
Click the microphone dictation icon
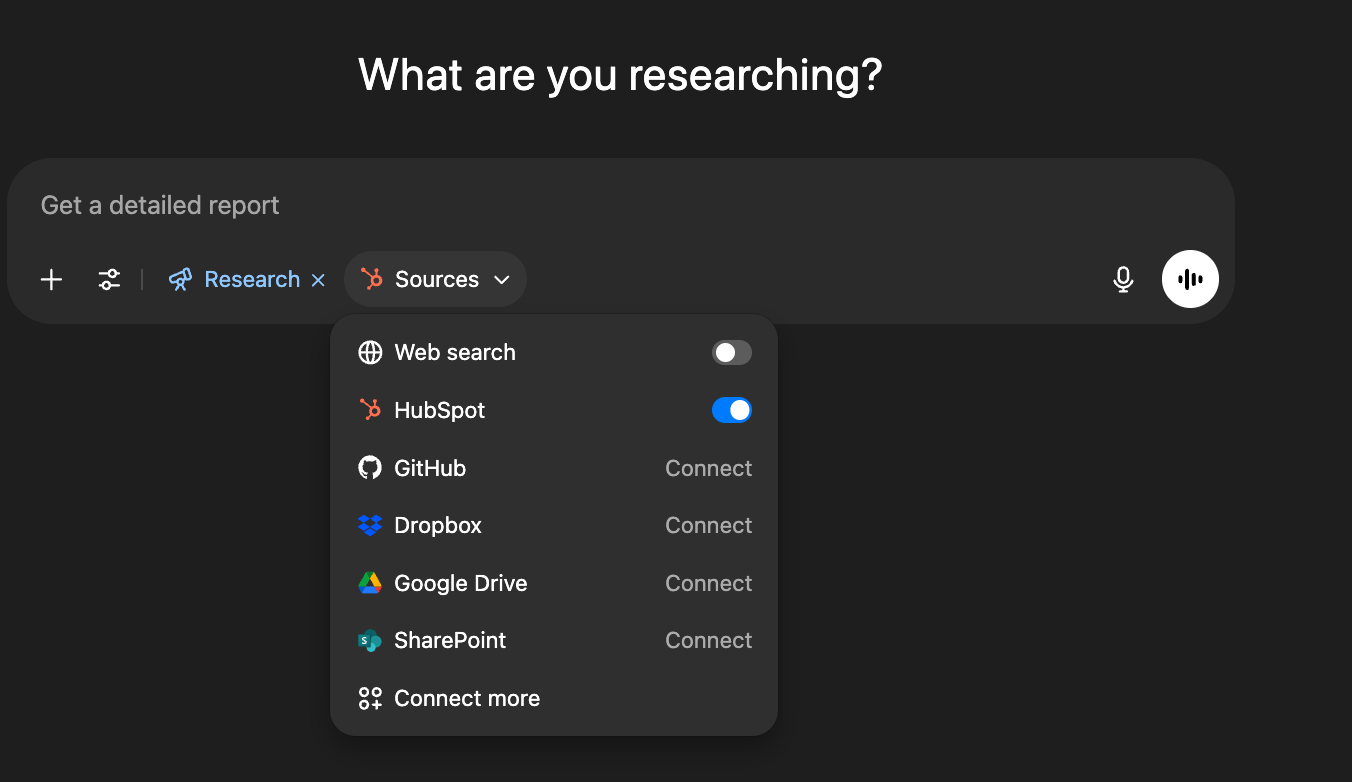1123,280
